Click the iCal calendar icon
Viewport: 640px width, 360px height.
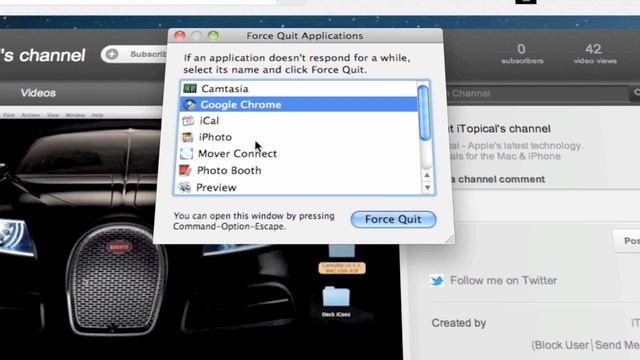tap(188, 120)
